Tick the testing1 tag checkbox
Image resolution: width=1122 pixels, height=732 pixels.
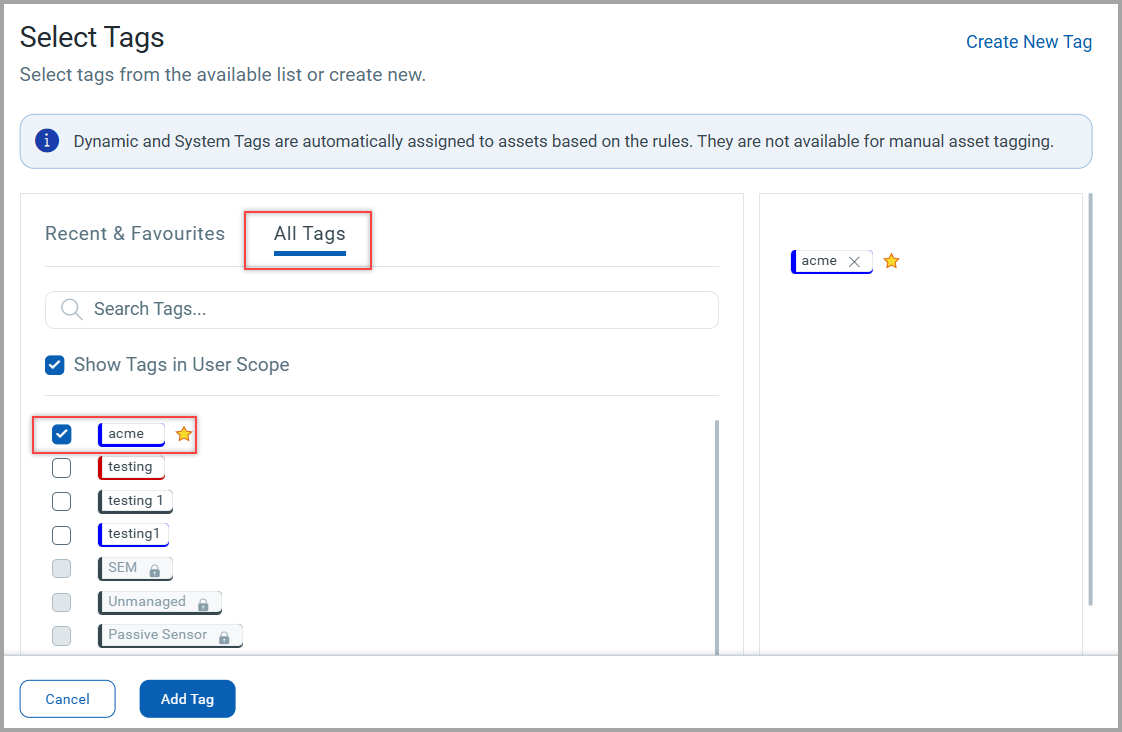(x=62, y=535)
